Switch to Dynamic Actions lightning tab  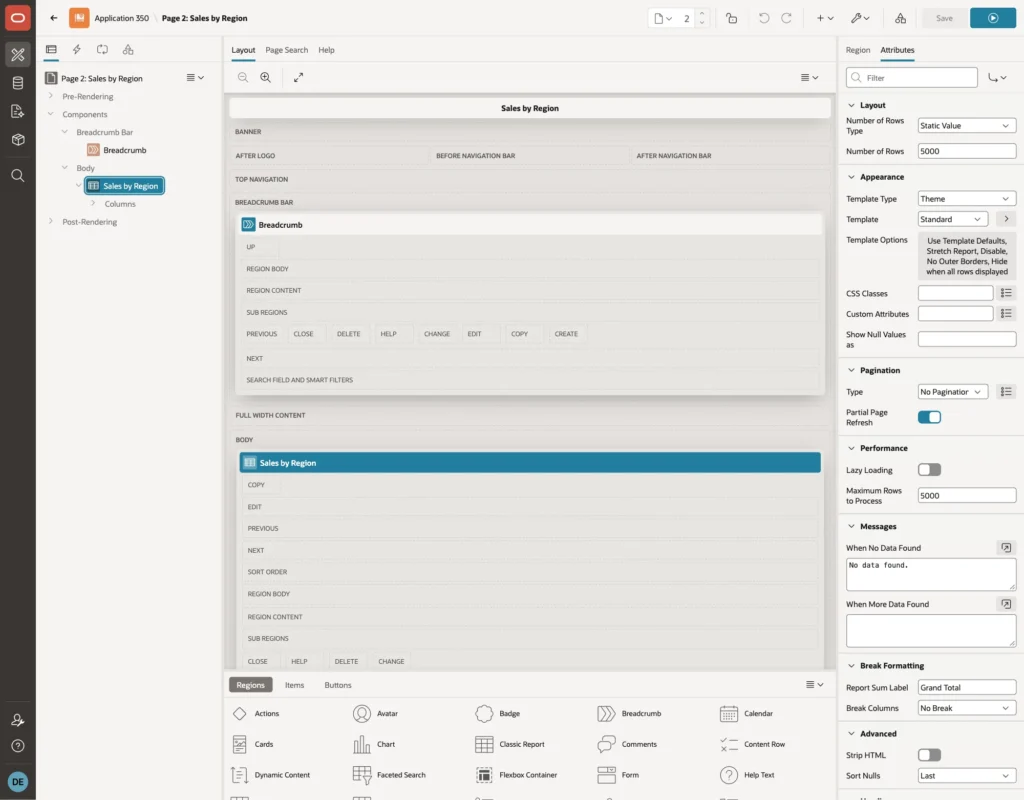[76, 50]
